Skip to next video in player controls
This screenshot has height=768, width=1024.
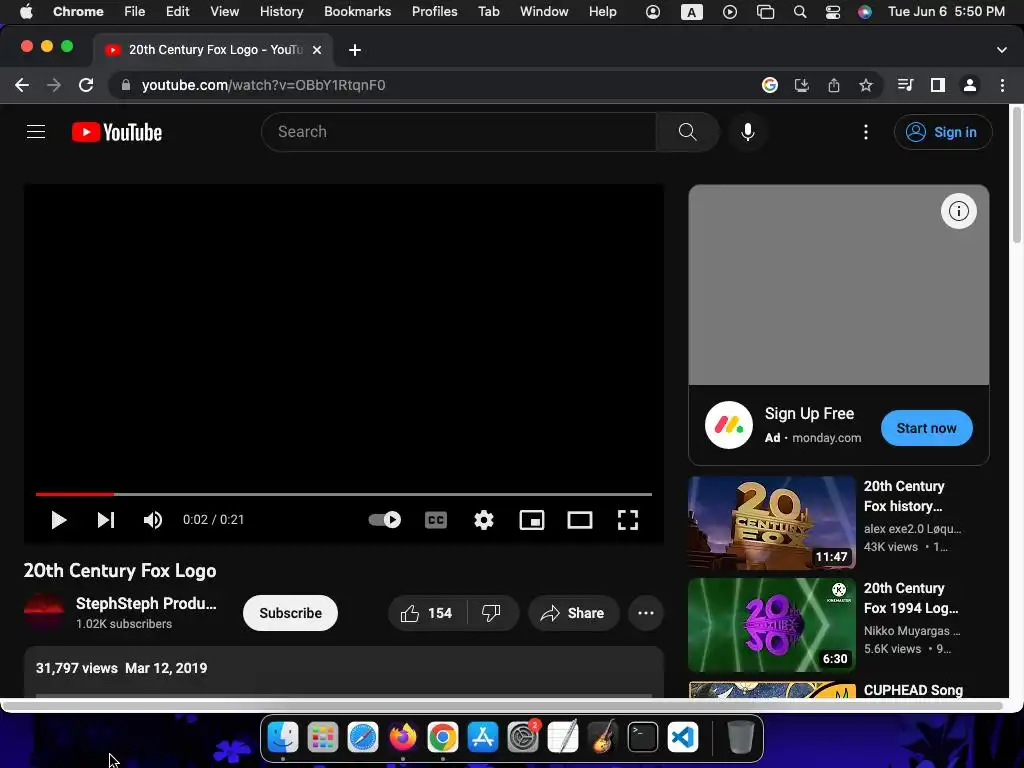point(106,520)
